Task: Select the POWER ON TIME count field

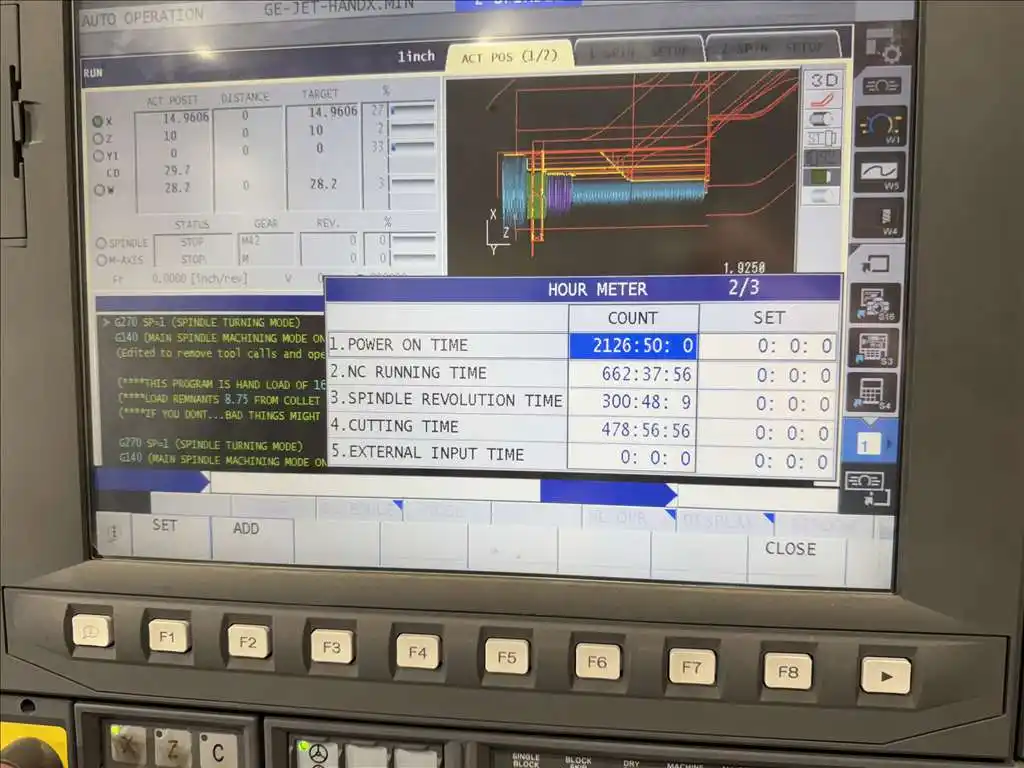Action: pyautogui.click(x=633, y=346)
